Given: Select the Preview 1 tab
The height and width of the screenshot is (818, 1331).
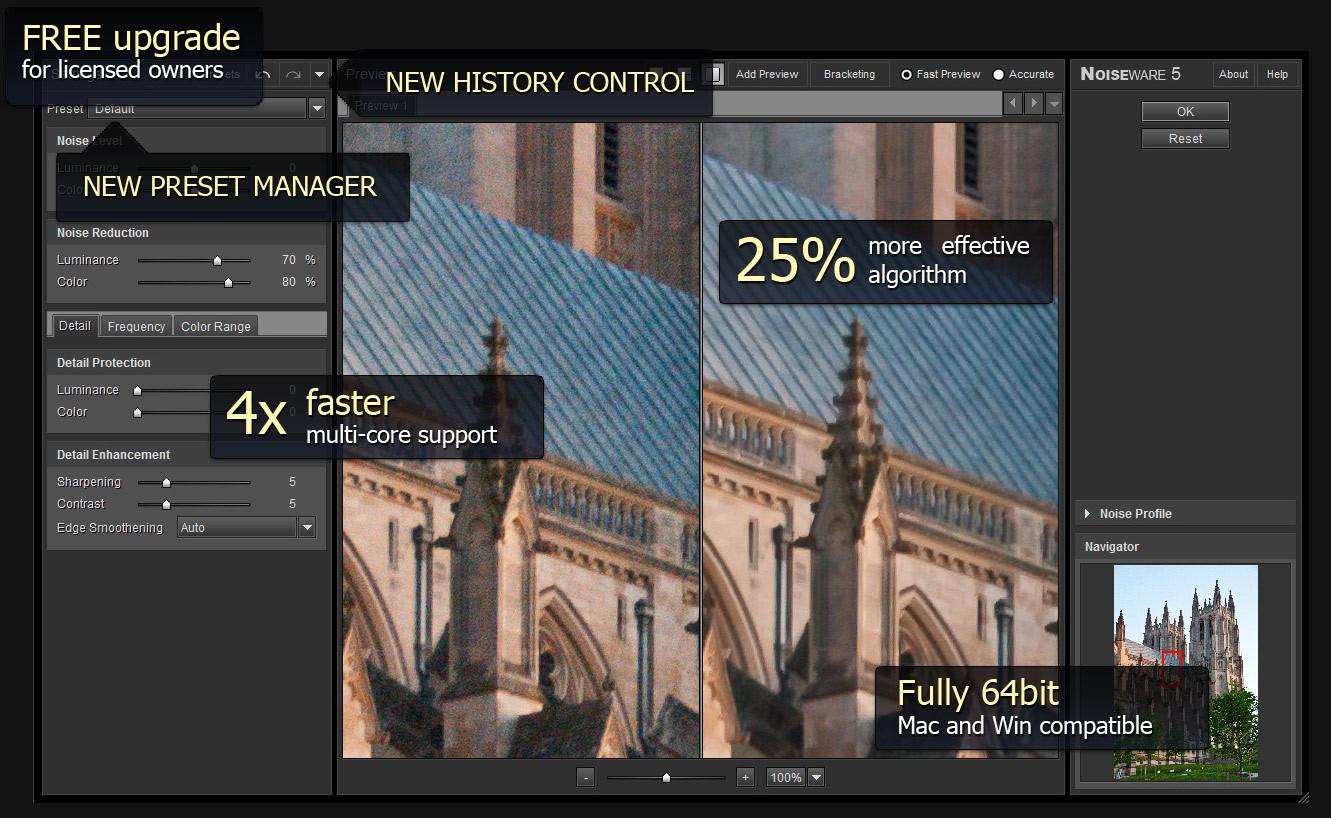Looking at the screenshot, I should tap(381, 105).
